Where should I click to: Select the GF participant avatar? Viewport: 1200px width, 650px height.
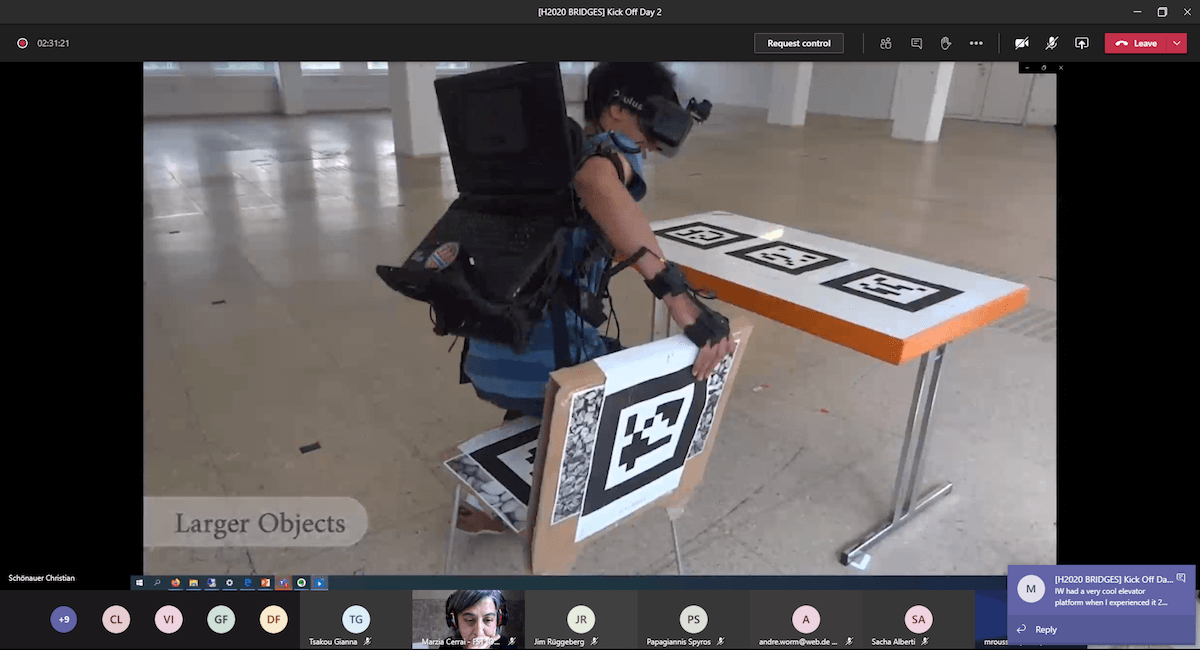[x=221, y=620]
